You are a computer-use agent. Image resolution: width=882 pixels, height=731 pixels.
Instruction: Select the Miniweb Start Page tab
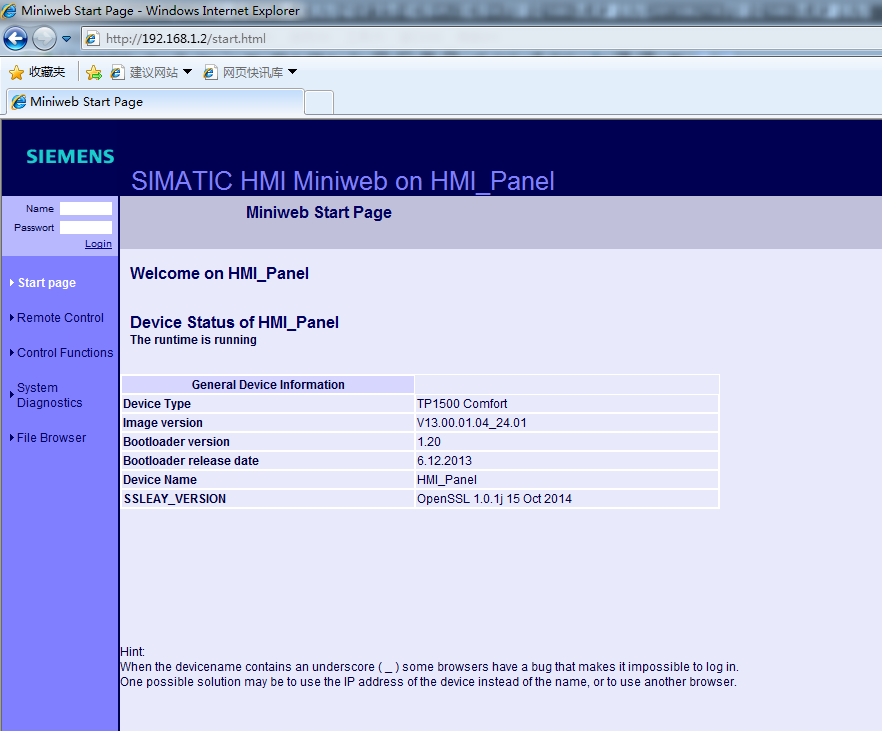pos(155,102)
